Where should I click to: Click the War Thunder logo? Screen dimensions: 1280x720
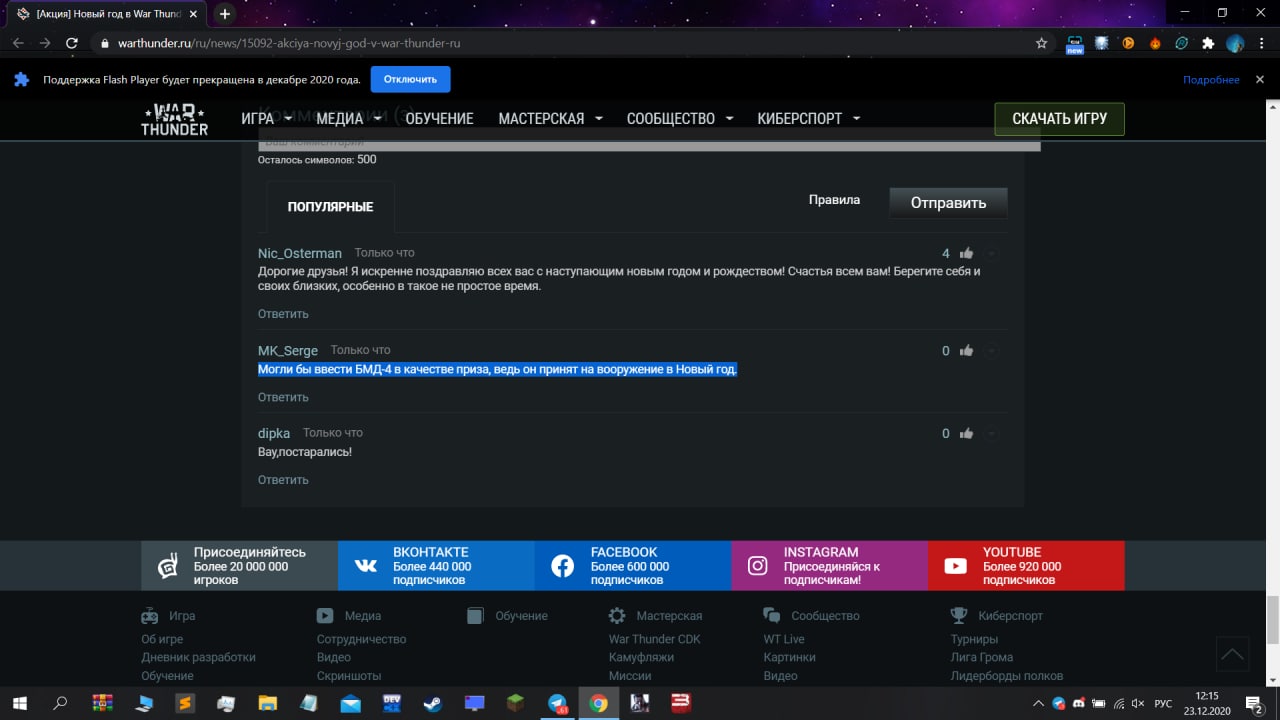click(x=174, y=119)
